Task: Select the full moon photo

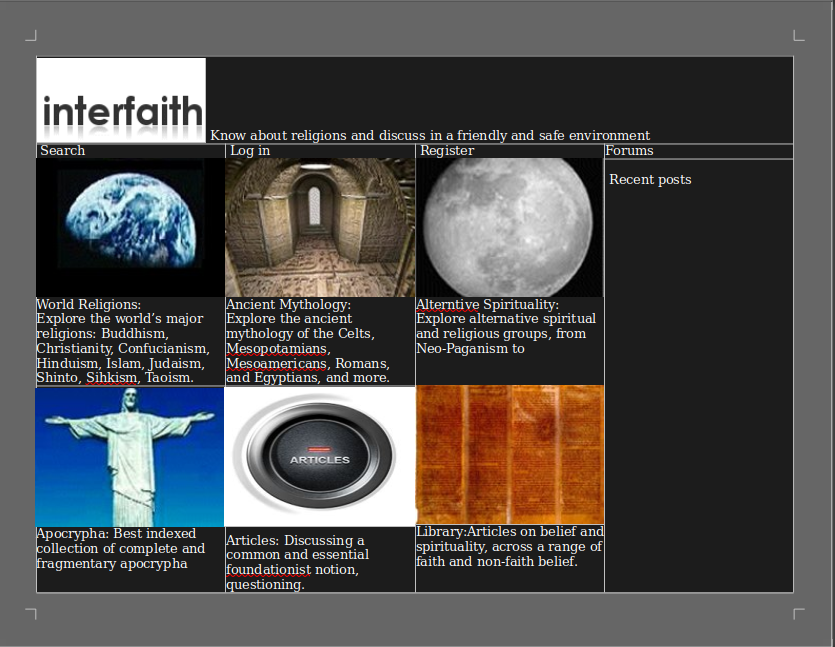Action: (509, 227)
